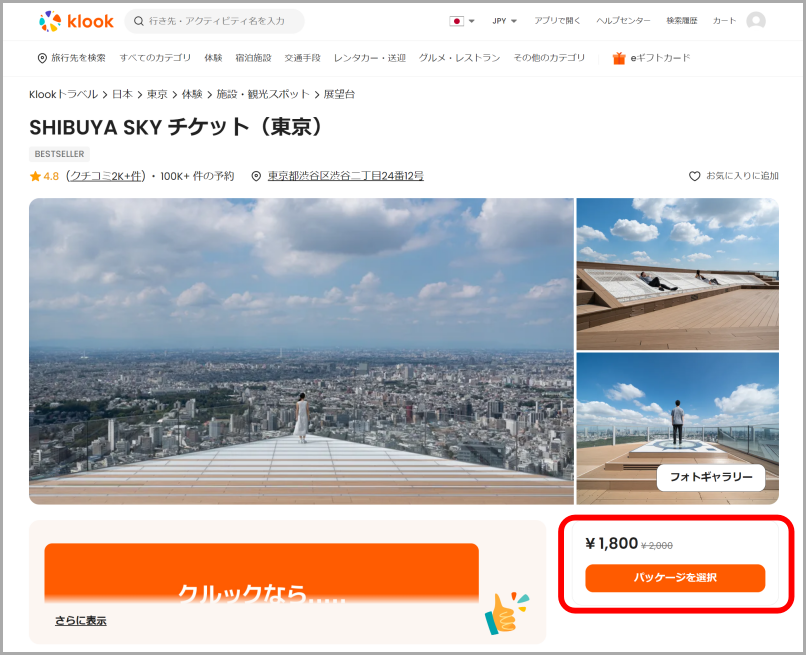806x655 pixels.
Task: Open the ヘルプセンター
Action: [624, 21]
